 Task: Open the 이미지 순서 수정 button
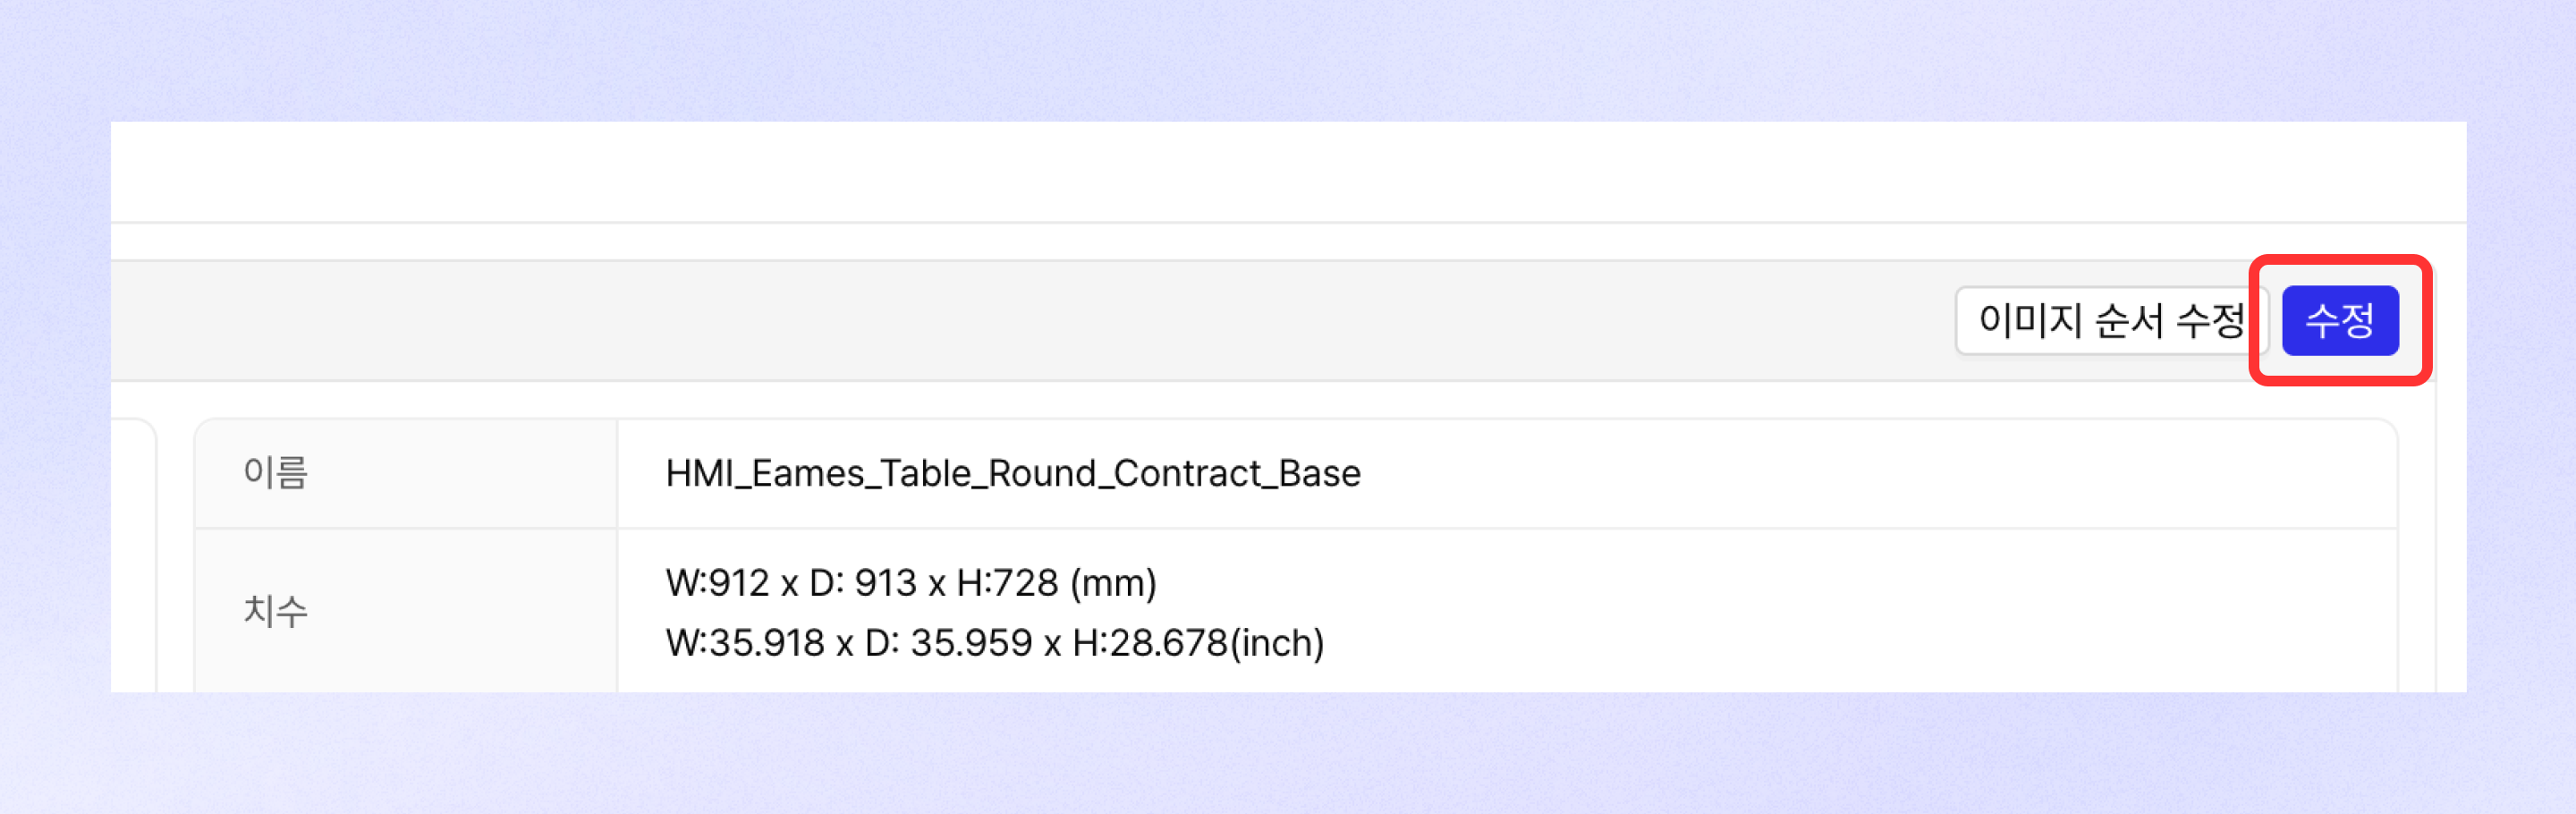tap(2110, 320)
